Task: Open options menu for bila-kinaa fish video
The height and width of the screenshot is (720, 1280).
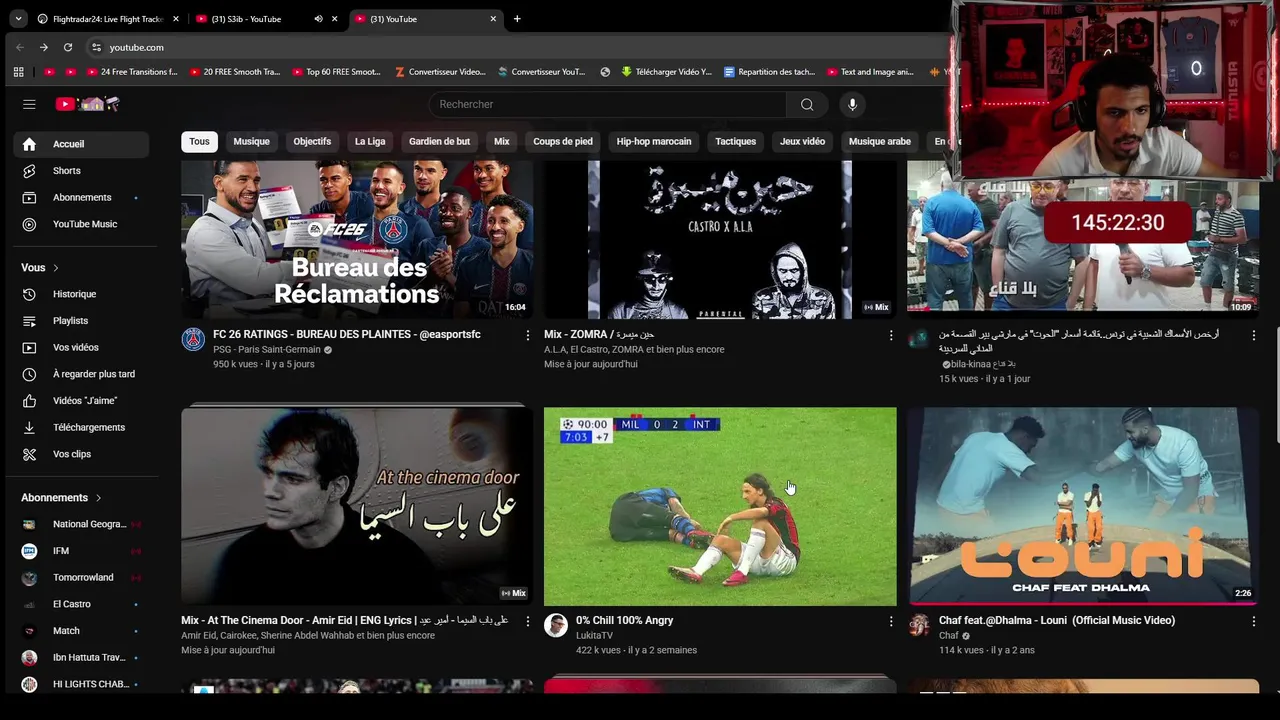Action: [1254, 336]
